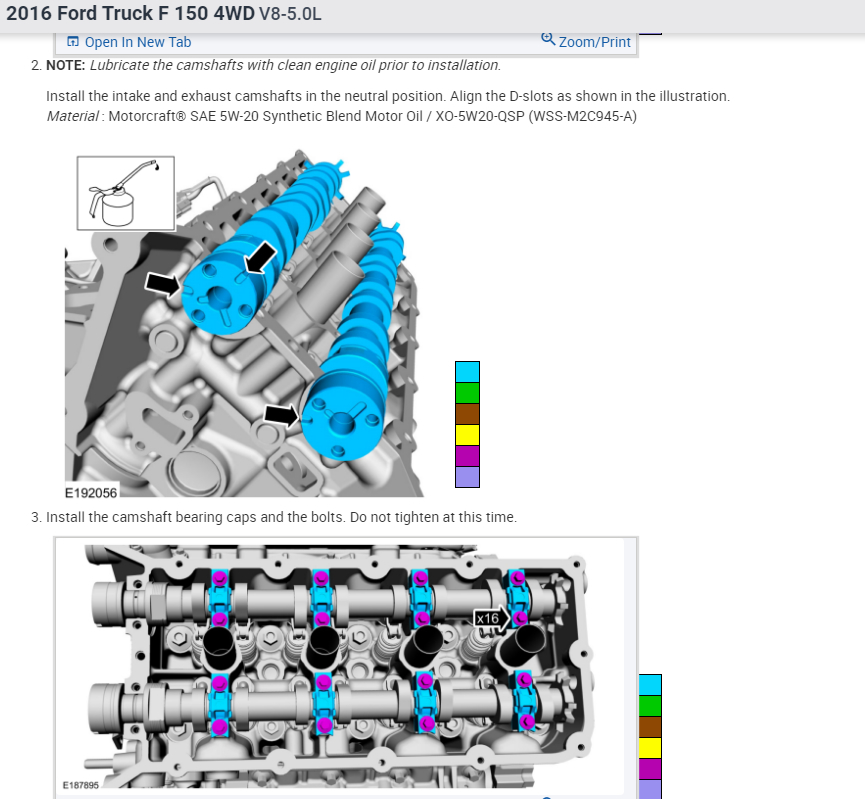
Task: Click the cyan swatch beside camshaft illustration E192056
Action: click(467, 372)
